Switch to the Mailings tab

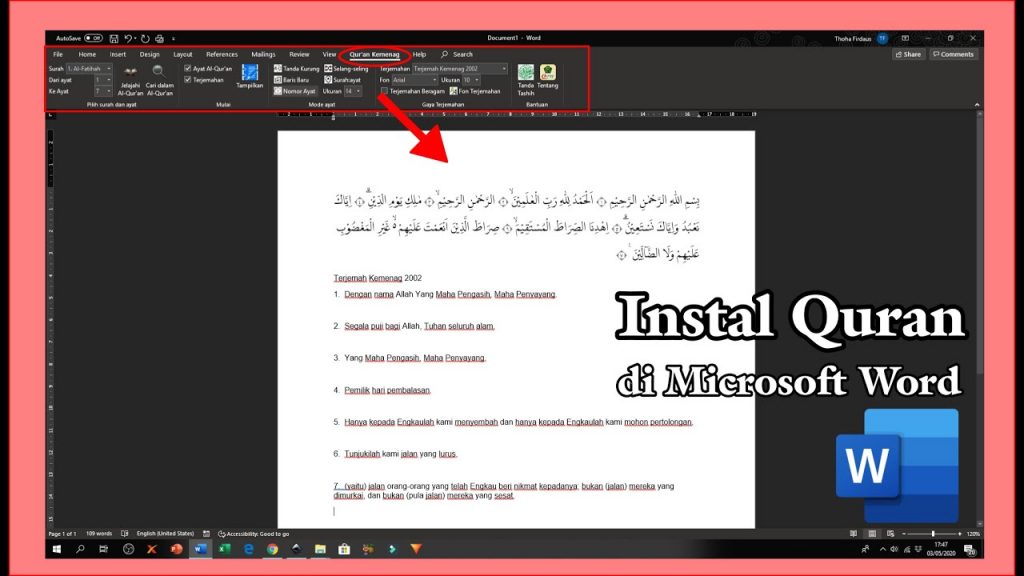pos(263,54)
